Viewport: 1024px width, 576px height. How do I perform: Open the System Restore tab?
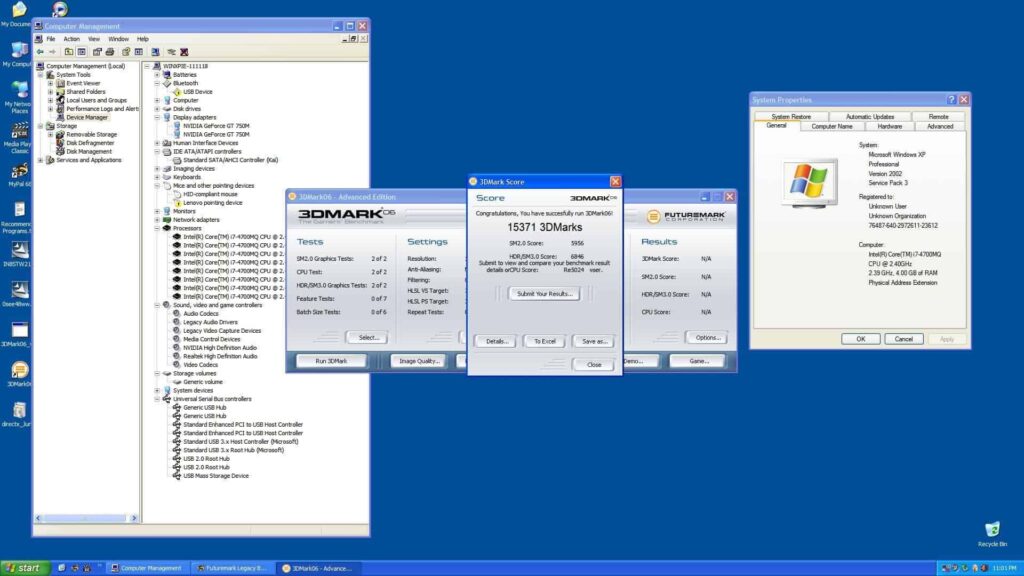(x=791, y=116)
